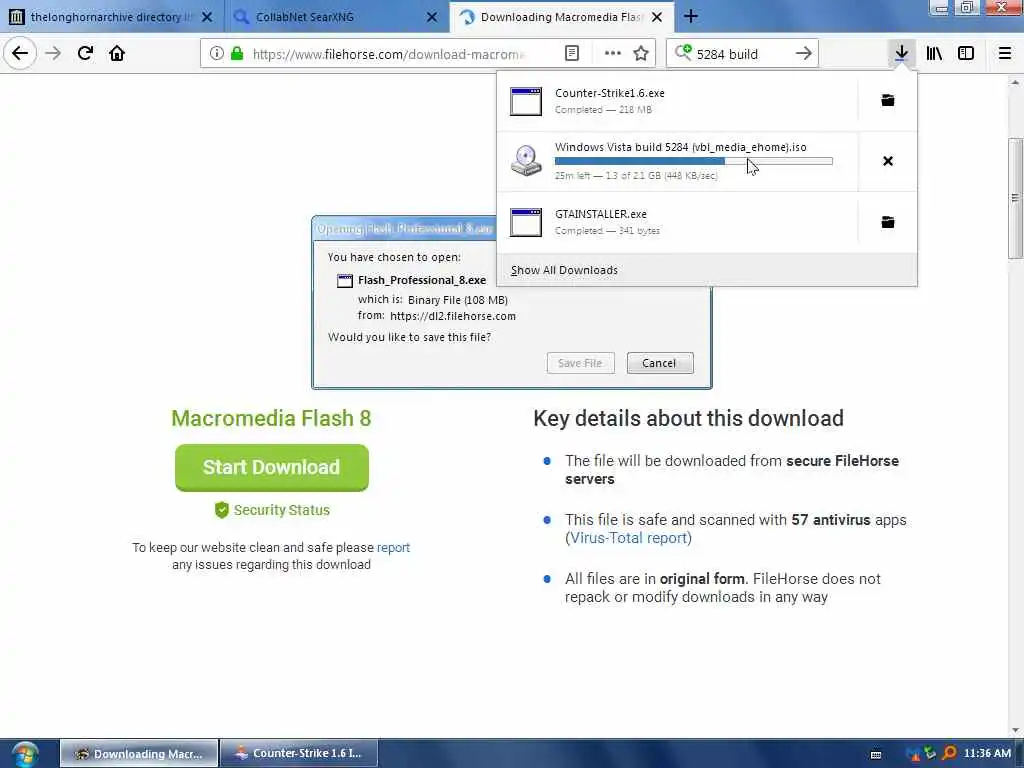Screen dimensions: 1024x768
Task: Switch to Counter-Strike 1.6 taskbar window
Action: coord(299,753)
